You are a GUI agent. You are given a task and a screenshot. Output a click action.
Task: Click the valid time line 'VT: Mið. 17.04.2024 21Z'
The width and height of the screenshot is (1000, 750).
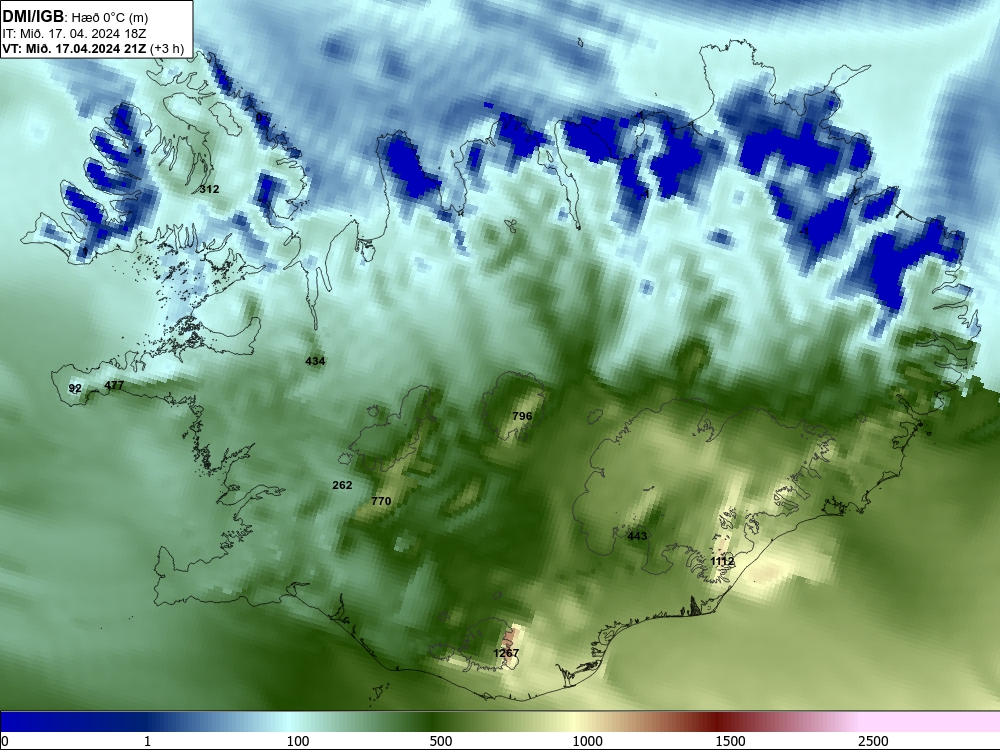[x=74, y=48]
